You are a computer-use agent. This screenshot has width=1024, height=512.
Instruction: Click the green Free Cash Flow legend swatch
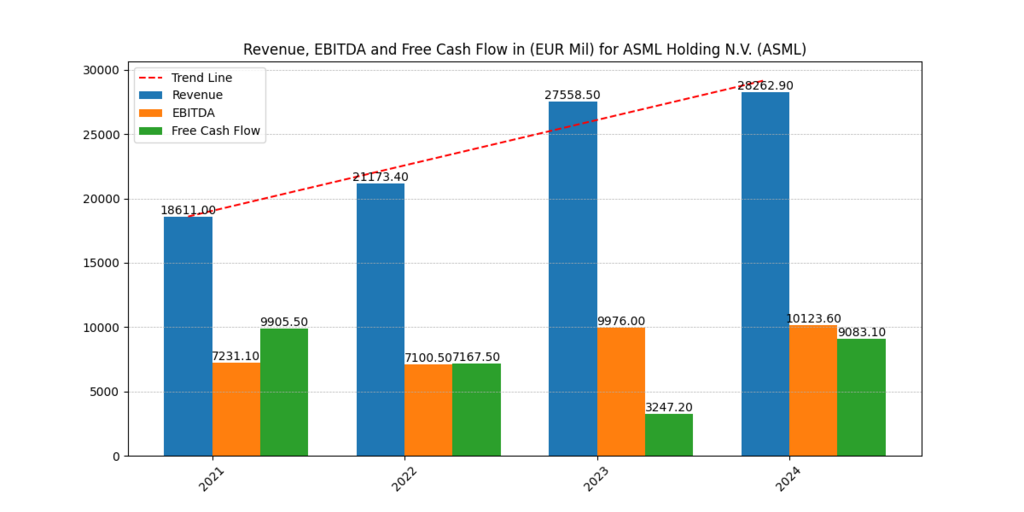[x=152, y=131]
